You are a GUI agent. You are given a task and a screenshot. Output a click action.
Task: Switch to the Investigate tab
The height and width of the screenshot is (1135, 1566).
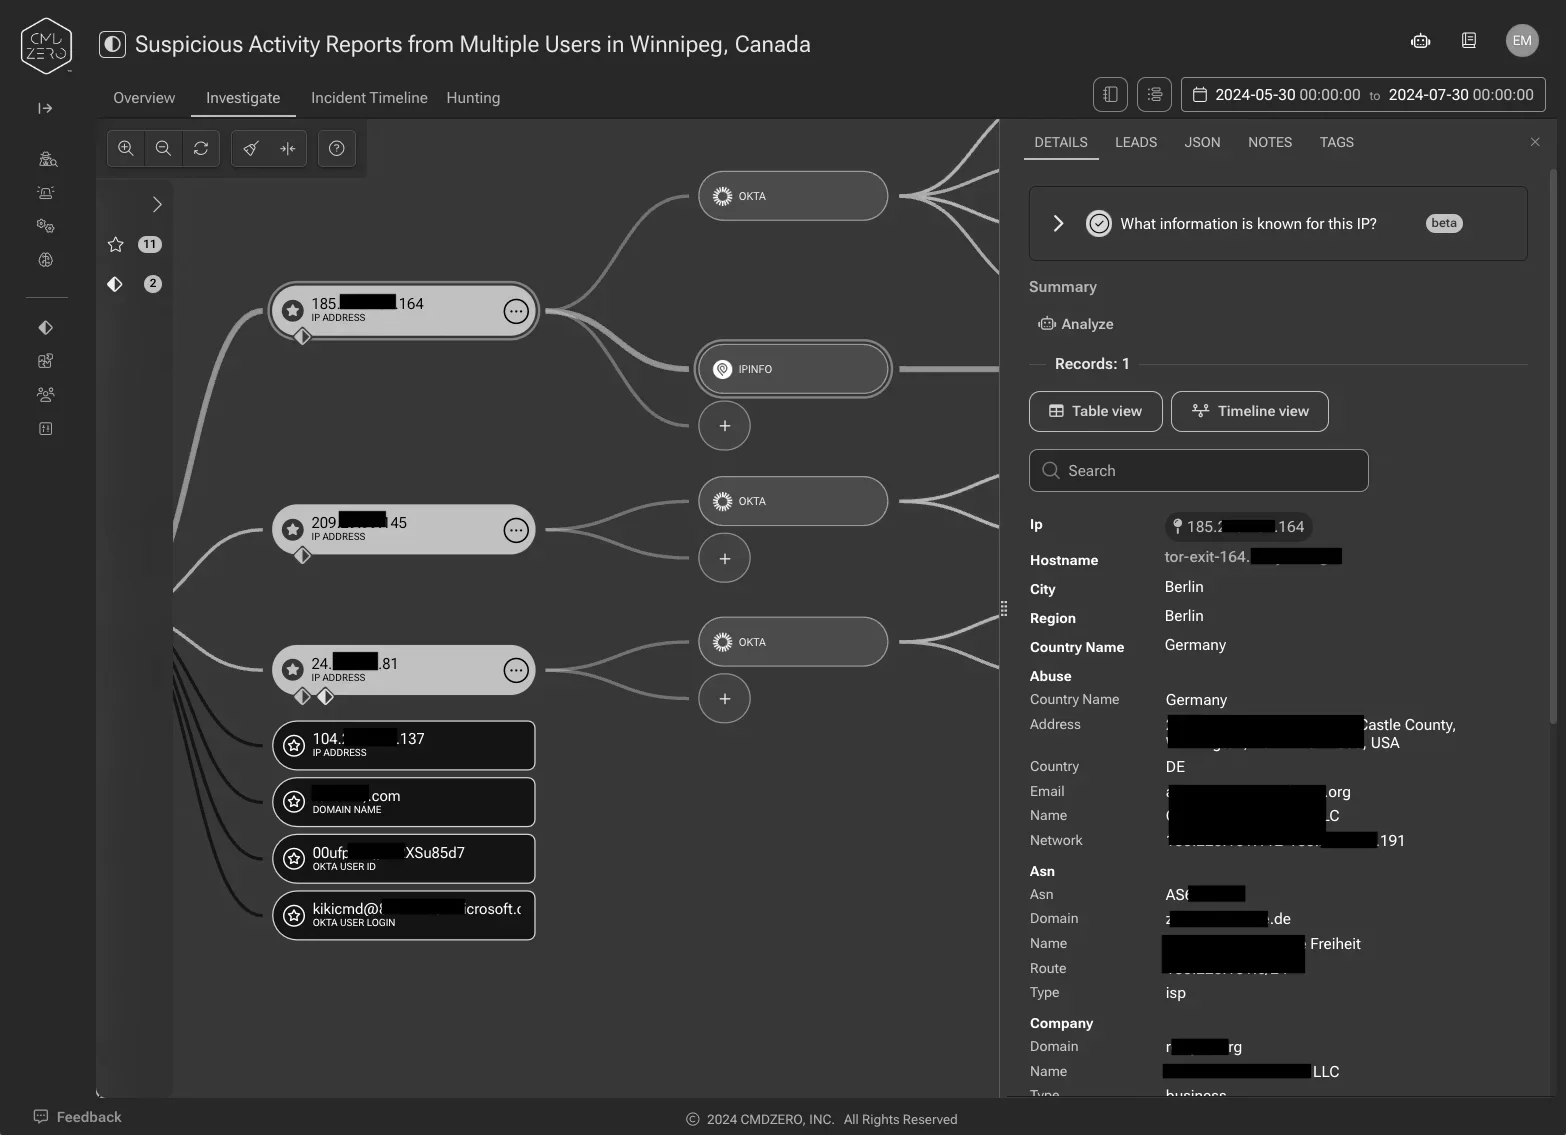coord(243,98)
